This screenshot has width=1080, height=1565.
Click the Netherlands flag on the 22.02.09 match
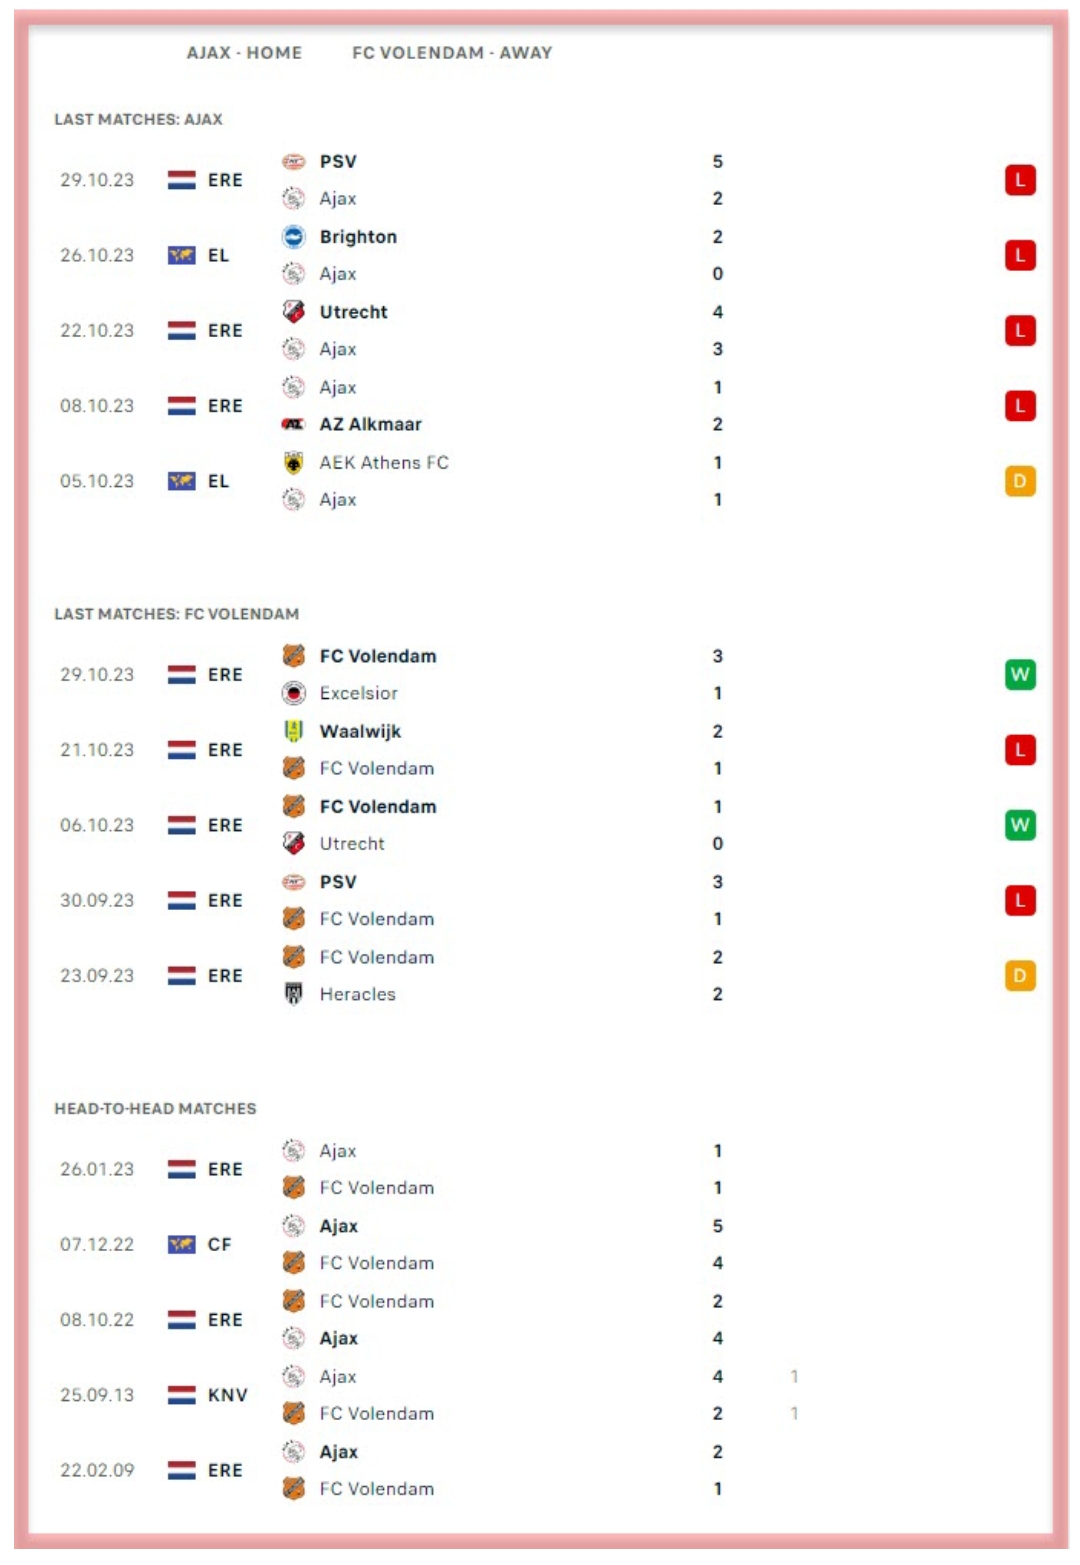click(x=181, y=1470)
